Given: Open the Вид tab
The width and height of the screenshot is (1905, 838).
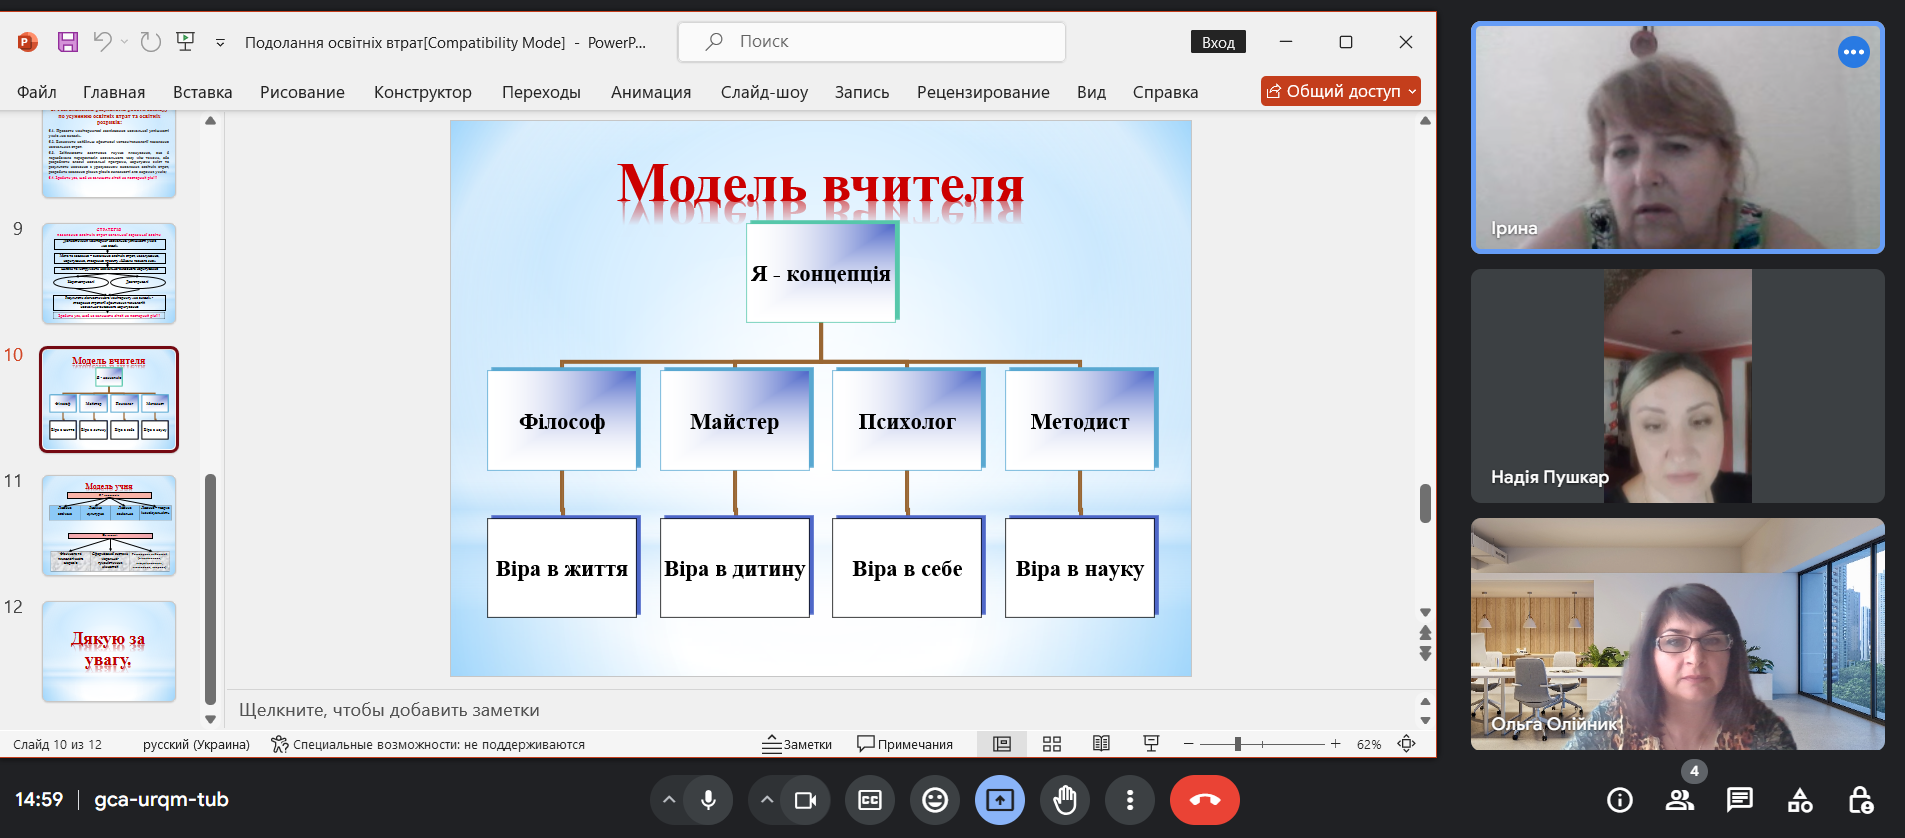Looking at the screenshot, I should coord(1091,92).
